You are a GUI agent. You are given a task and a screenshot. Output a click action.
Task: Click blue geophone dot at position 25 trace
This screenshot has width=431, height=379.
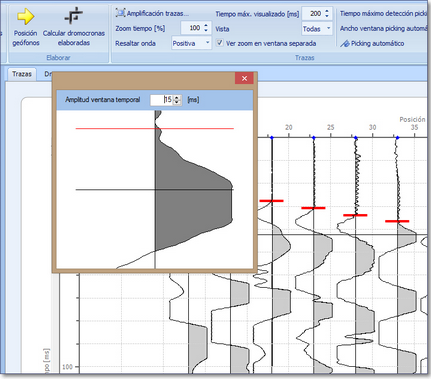(313, 138)
